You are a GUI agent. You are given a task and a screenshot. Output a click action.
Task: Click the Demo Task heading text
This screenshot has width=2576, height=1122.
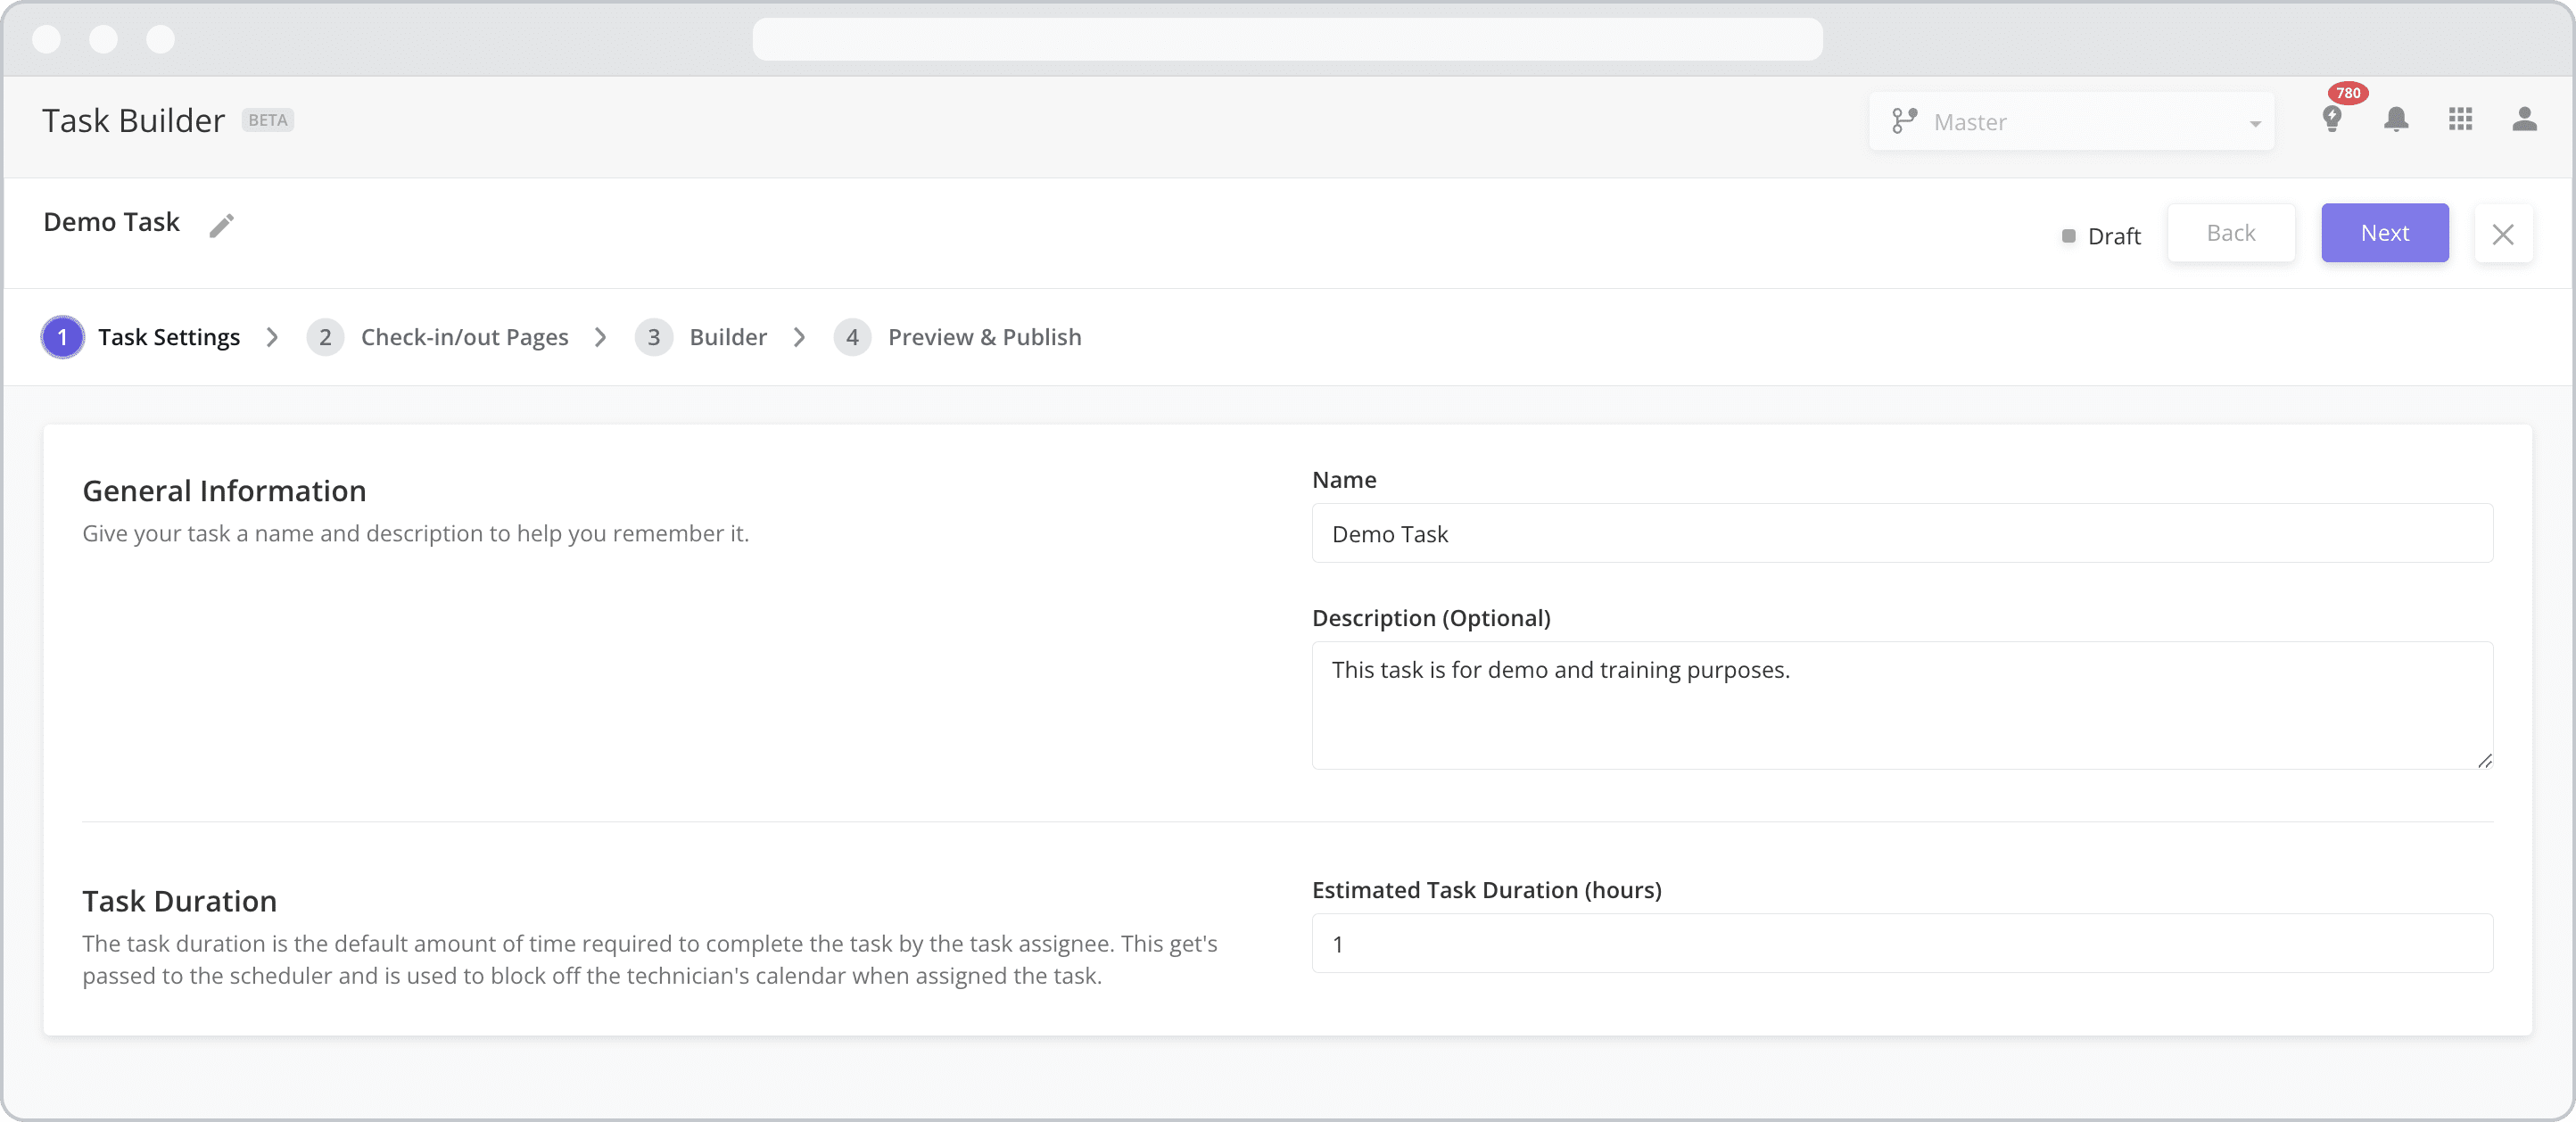pos(111,222)
